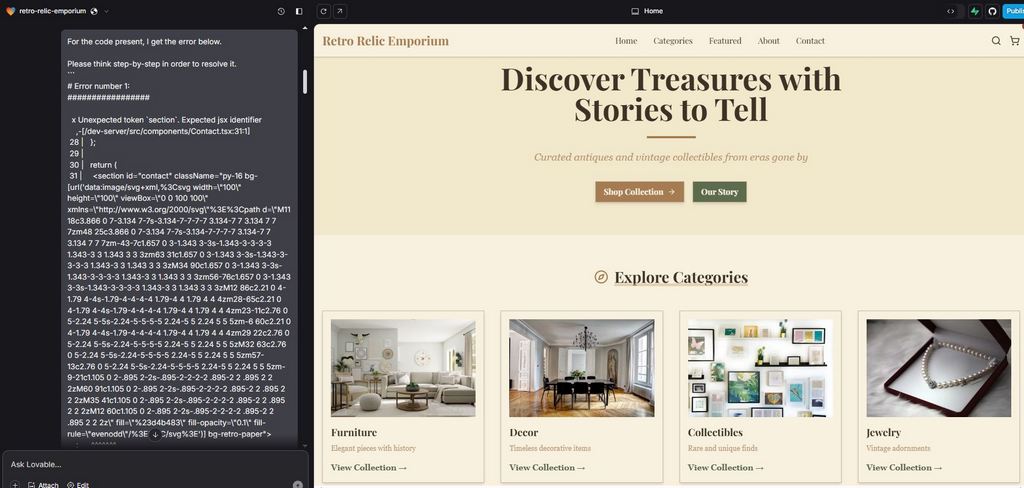Click the Explore Categories heading
The width and height of the screenshot is (1024, 488).
coord(680,278)
